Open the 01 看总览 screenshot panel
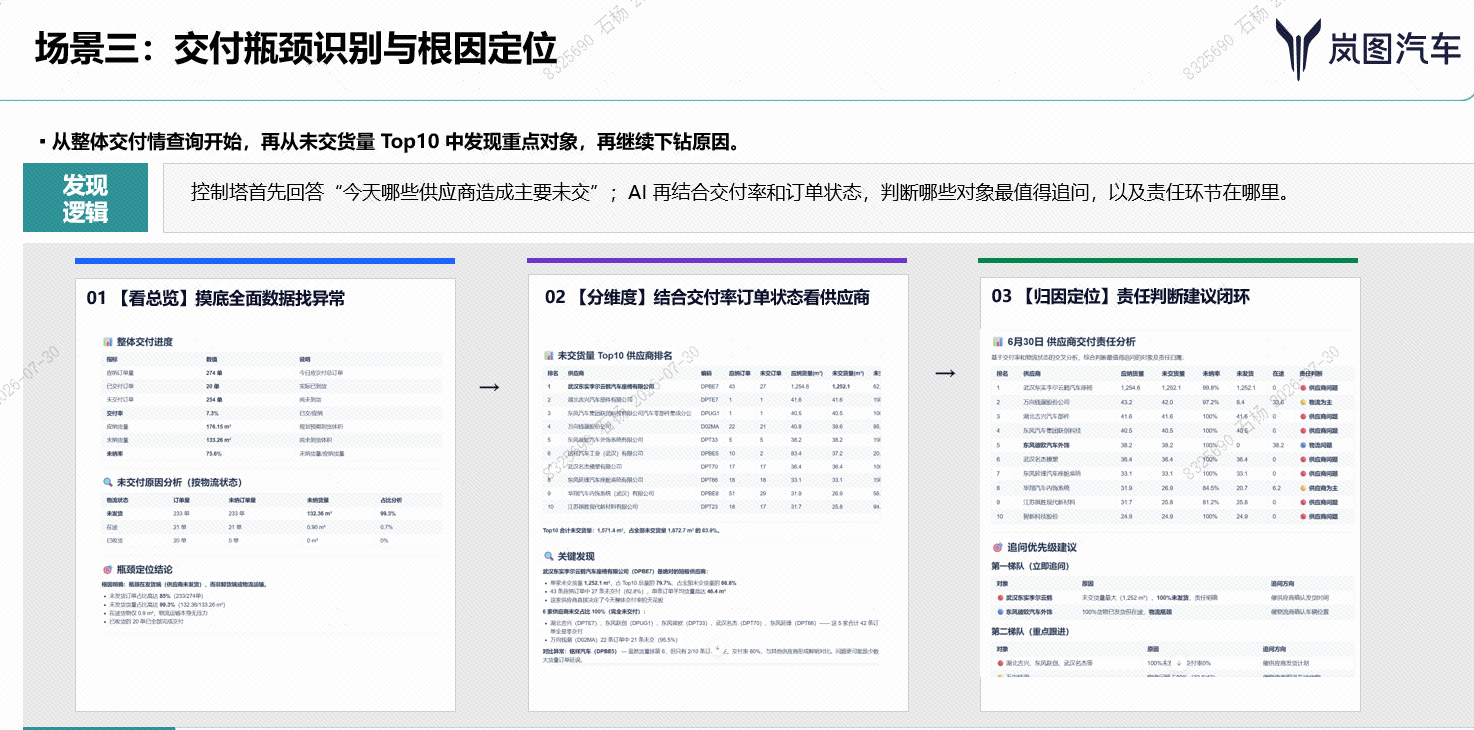1474x730 pixels. [265, 495]
